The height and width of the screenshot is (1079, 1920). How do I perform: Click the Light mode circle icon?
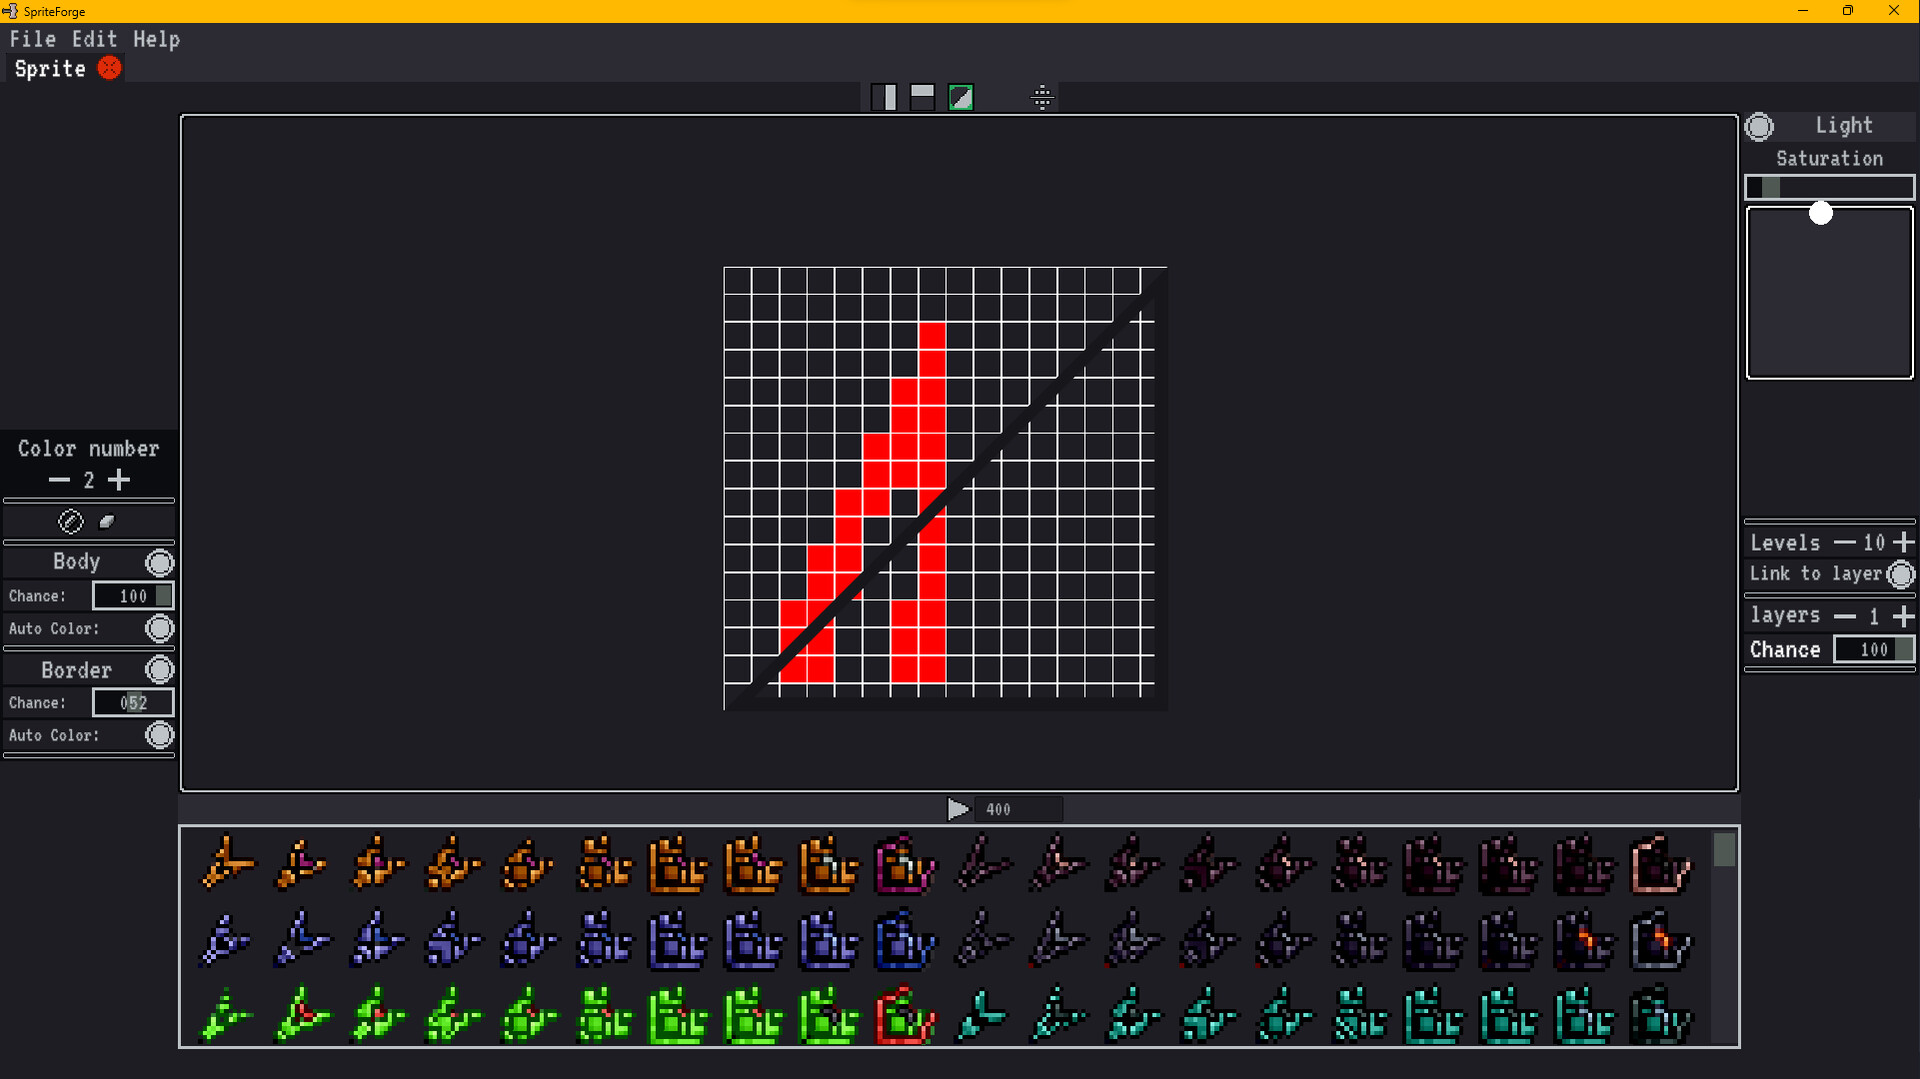(x=1760, y=126)
